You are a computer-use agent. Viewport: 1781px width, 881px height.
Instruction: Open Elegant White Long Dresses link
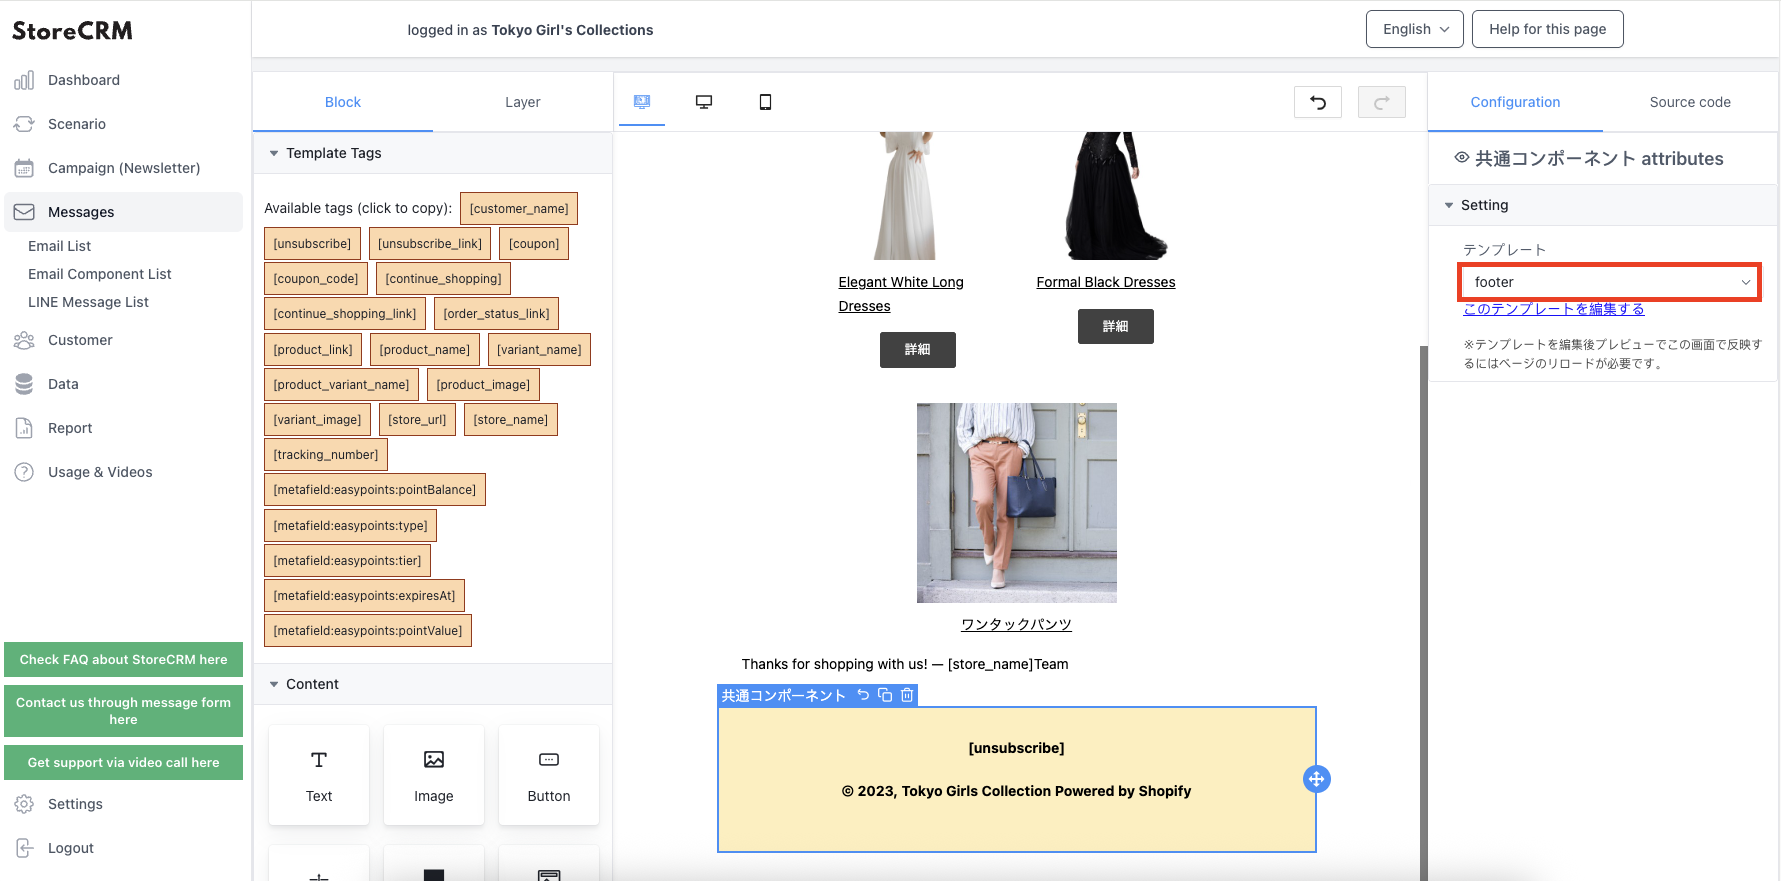tap(901, 294)
